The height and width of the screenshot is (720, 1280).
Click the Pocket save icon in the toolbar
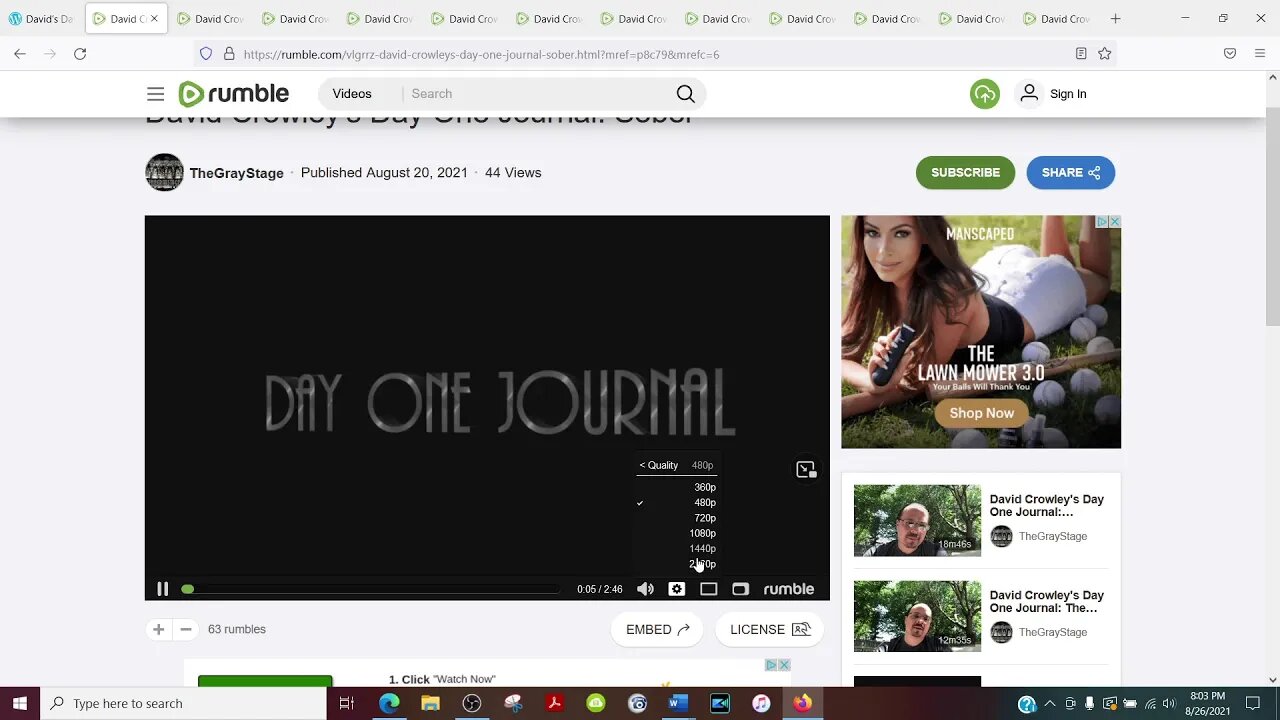(1230, 54)
